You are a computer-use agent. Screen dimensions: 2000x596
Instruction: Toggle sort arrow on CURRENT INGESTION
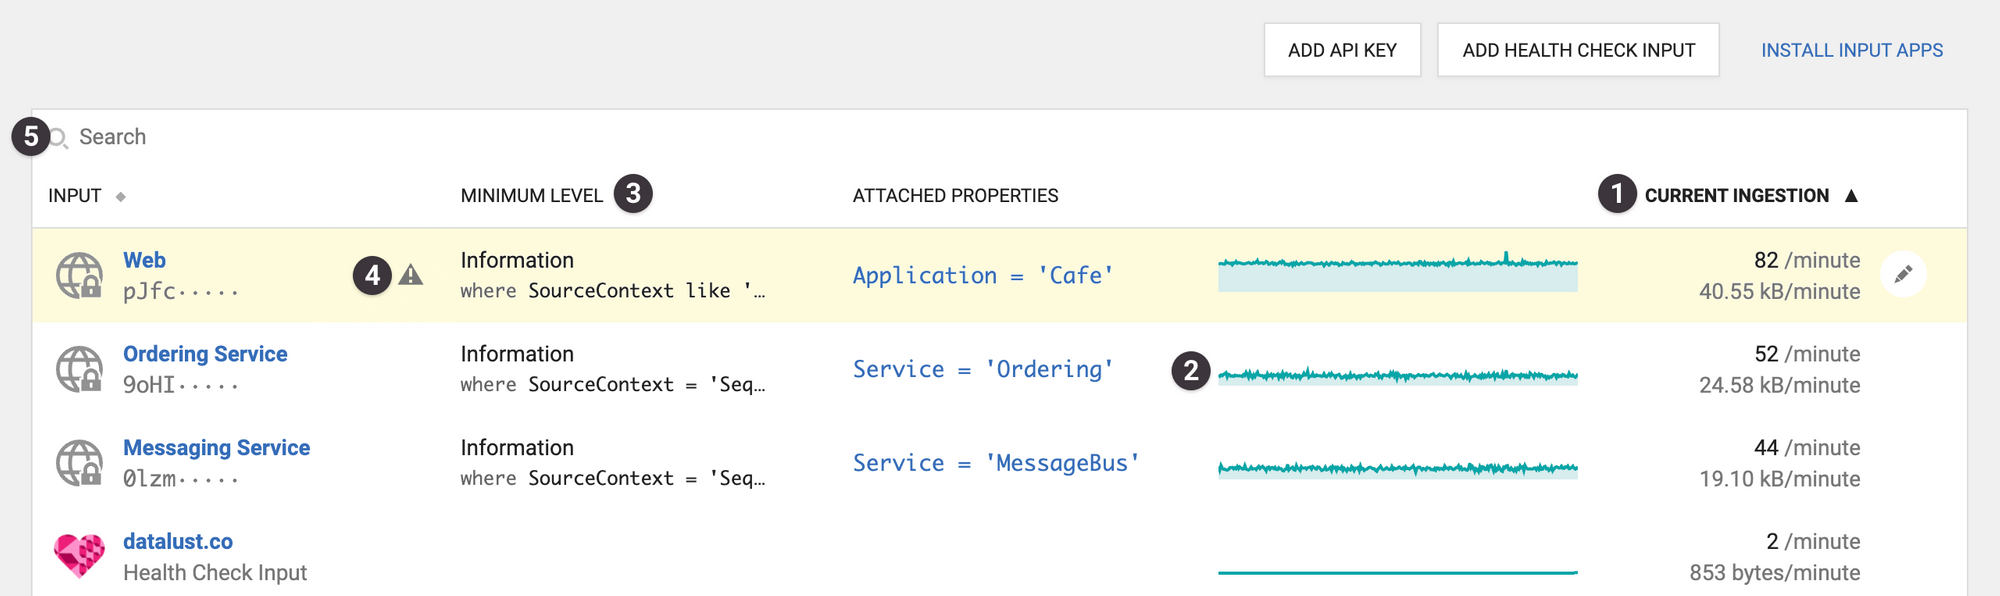tap(1851, 196)
